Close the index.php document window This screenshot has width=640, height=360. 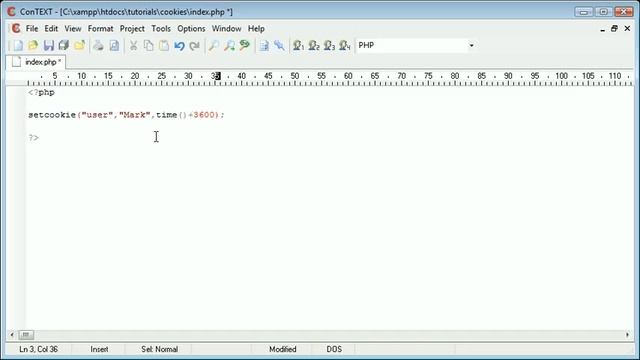pos(627,29)
